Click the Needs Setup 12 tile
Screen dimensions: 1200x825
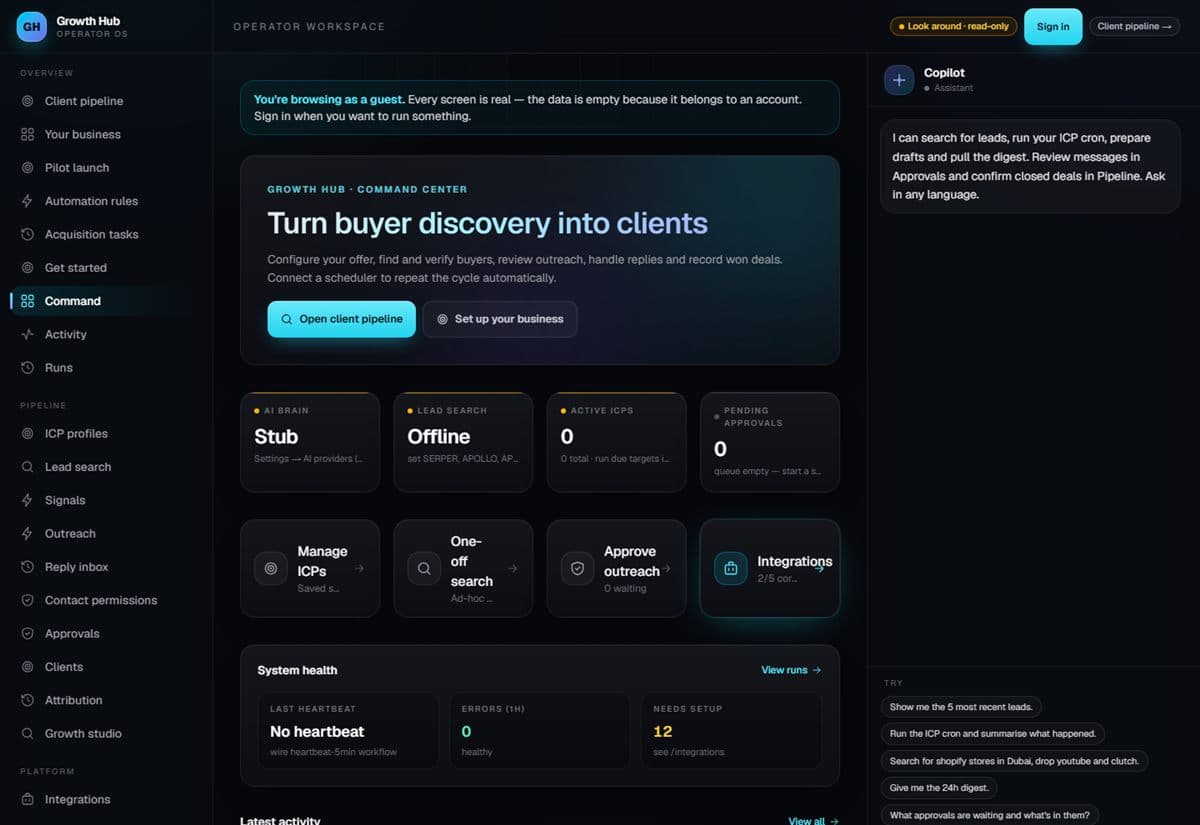click(x=731, y=730)
